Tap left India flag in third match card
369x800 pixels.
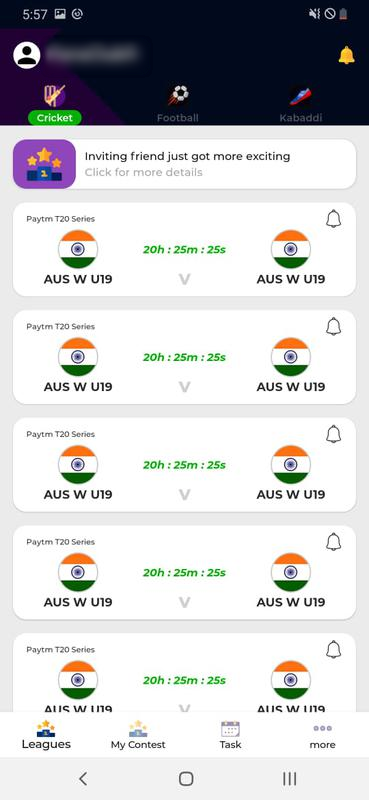point(78,465)
